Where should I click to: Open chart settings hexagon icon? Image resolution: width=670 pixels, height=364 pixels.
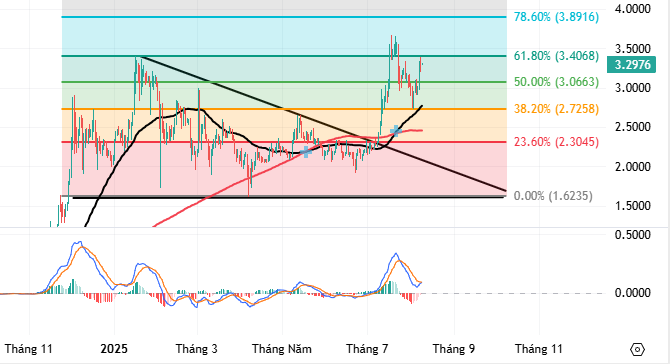(637, 349)
